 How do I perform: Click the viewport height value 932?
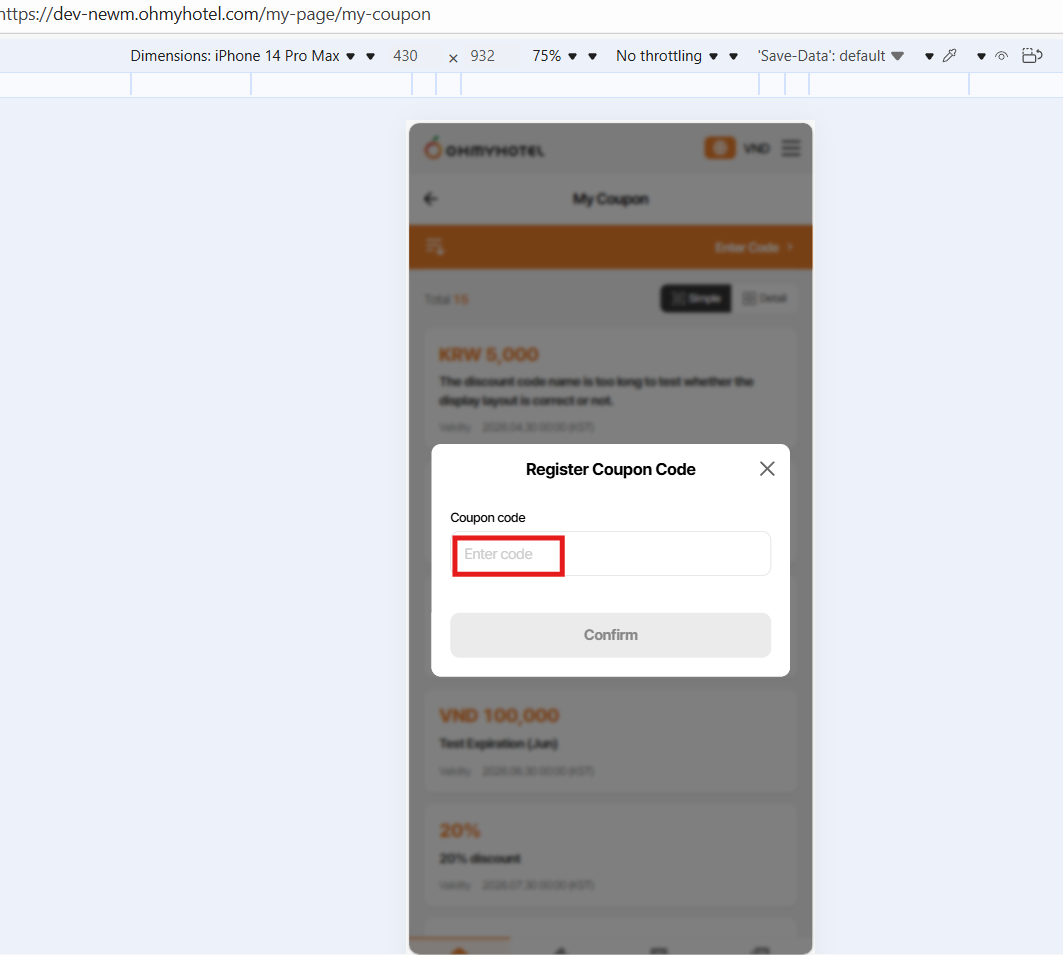(x=483, y=56)
